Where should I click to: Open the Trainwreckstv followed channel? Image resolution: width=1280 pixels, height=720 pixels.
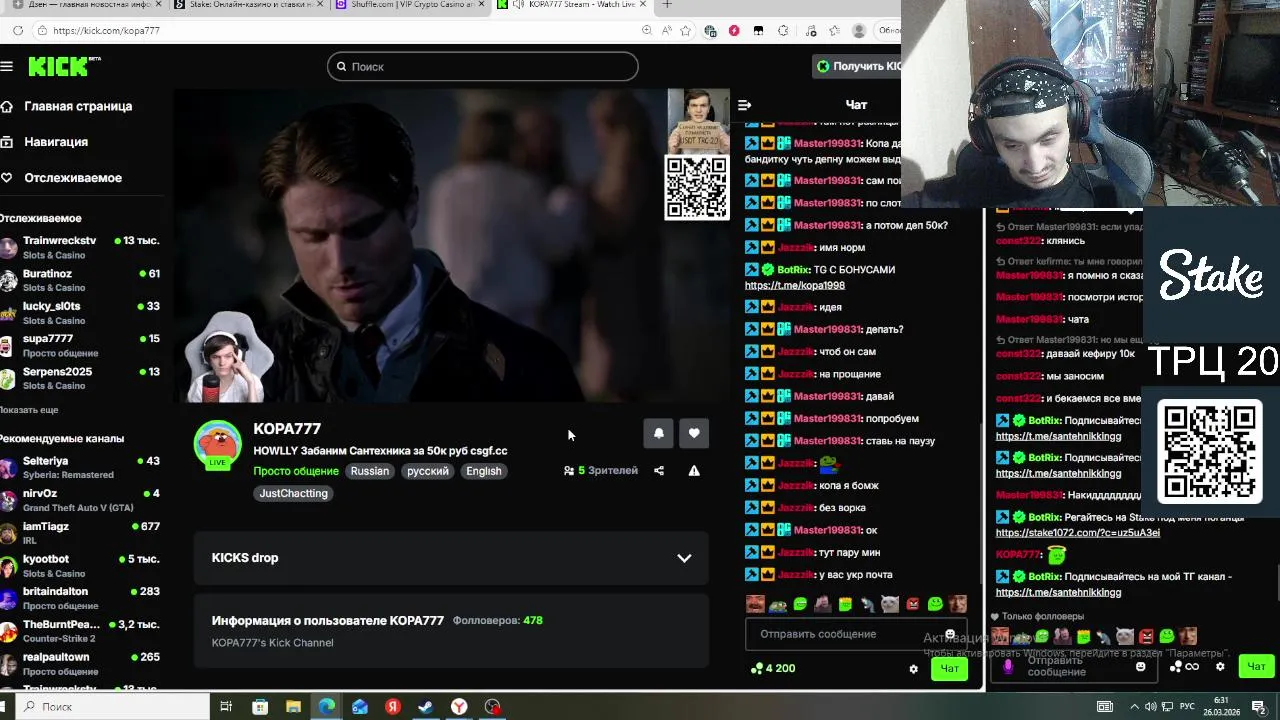point(80,247)
